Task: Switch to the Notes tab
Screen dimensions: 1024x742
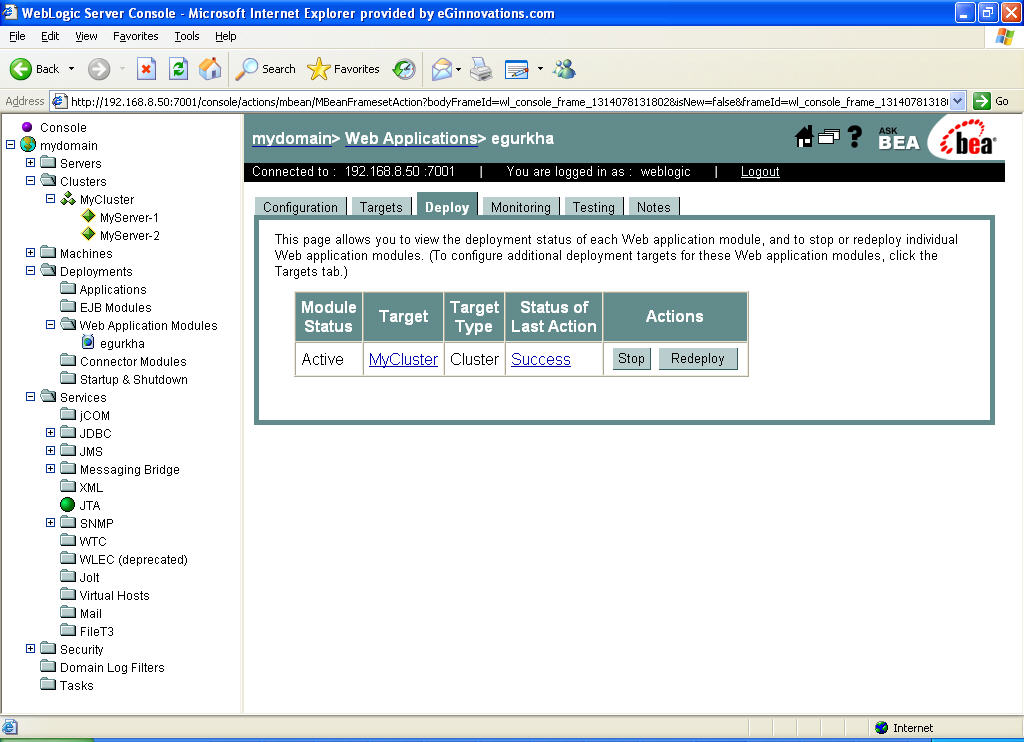Action: [654, 206]
